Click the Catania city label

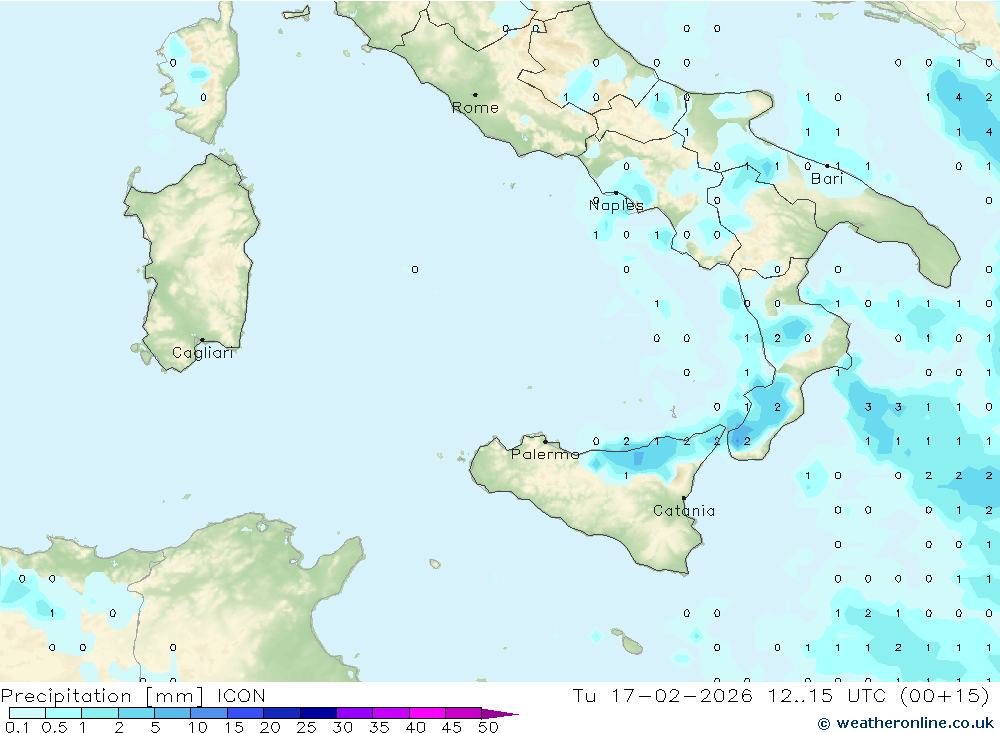(x=684, y=510)
